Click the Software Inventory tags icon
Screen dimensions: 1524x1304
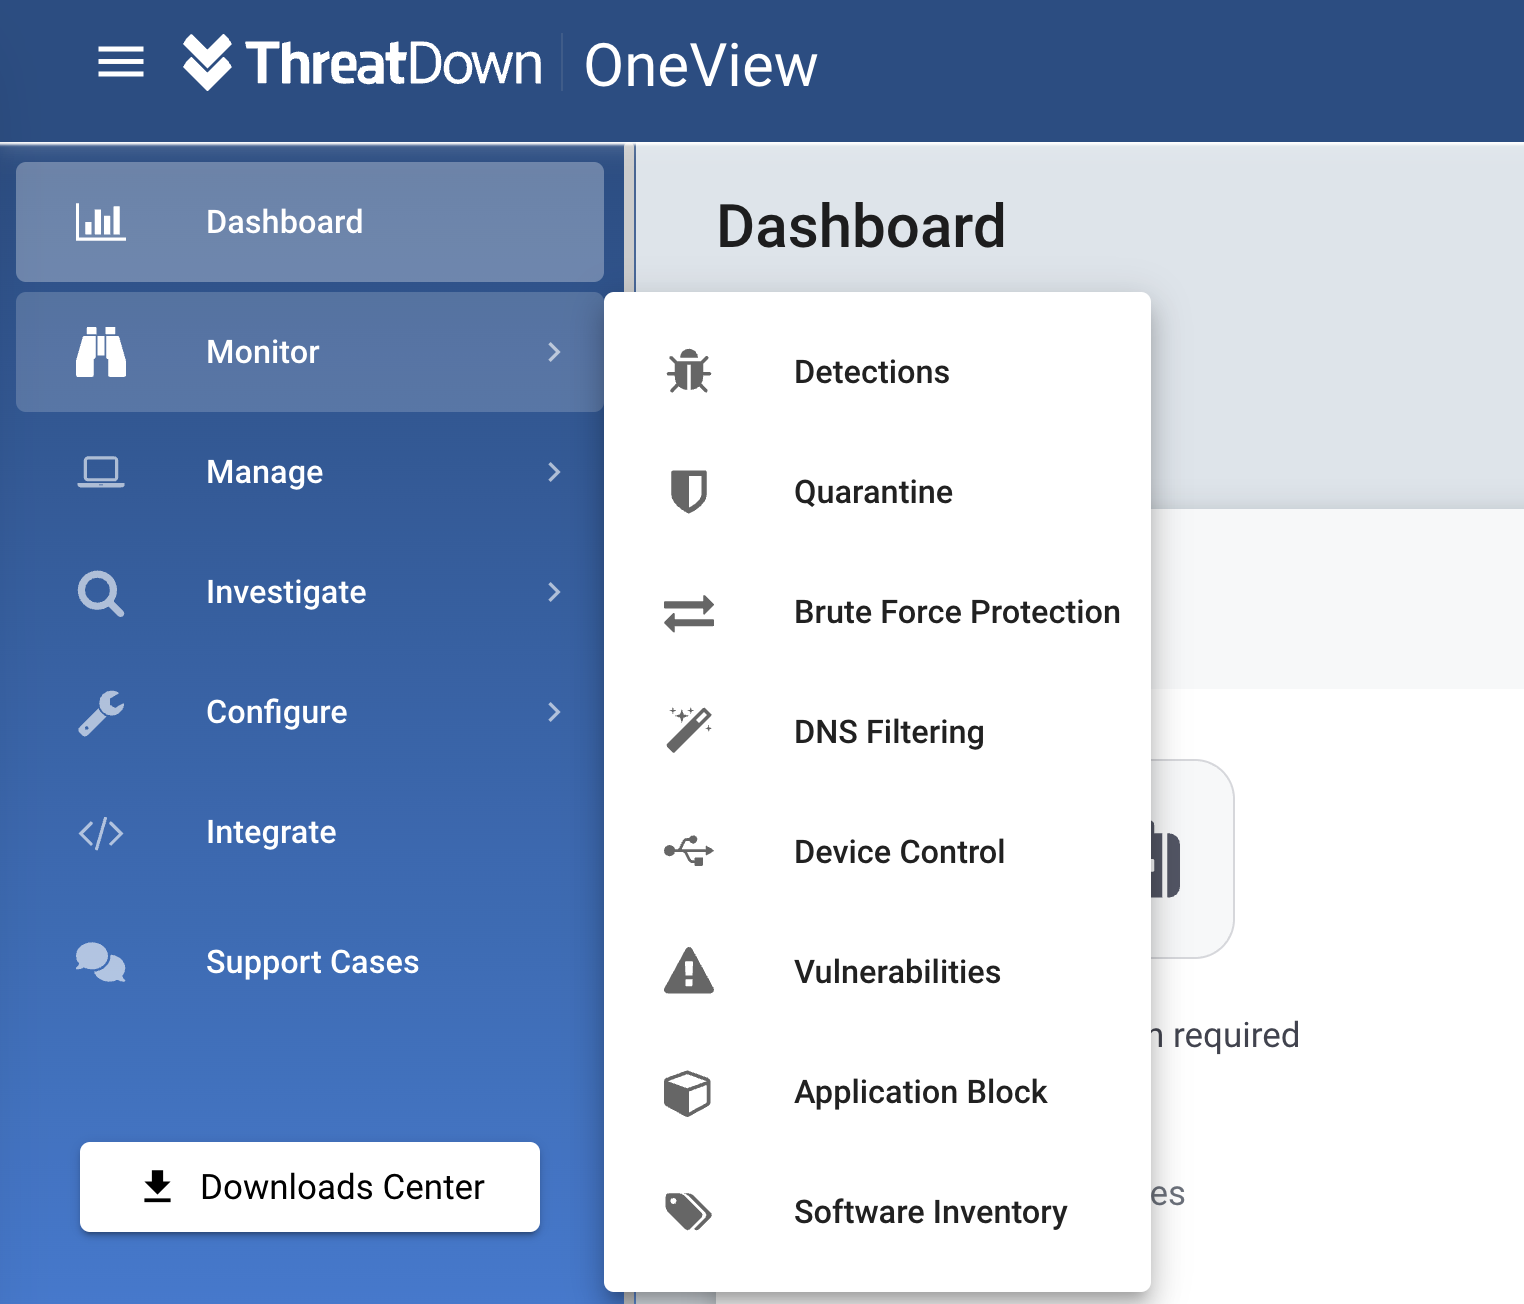point(689,1212)
